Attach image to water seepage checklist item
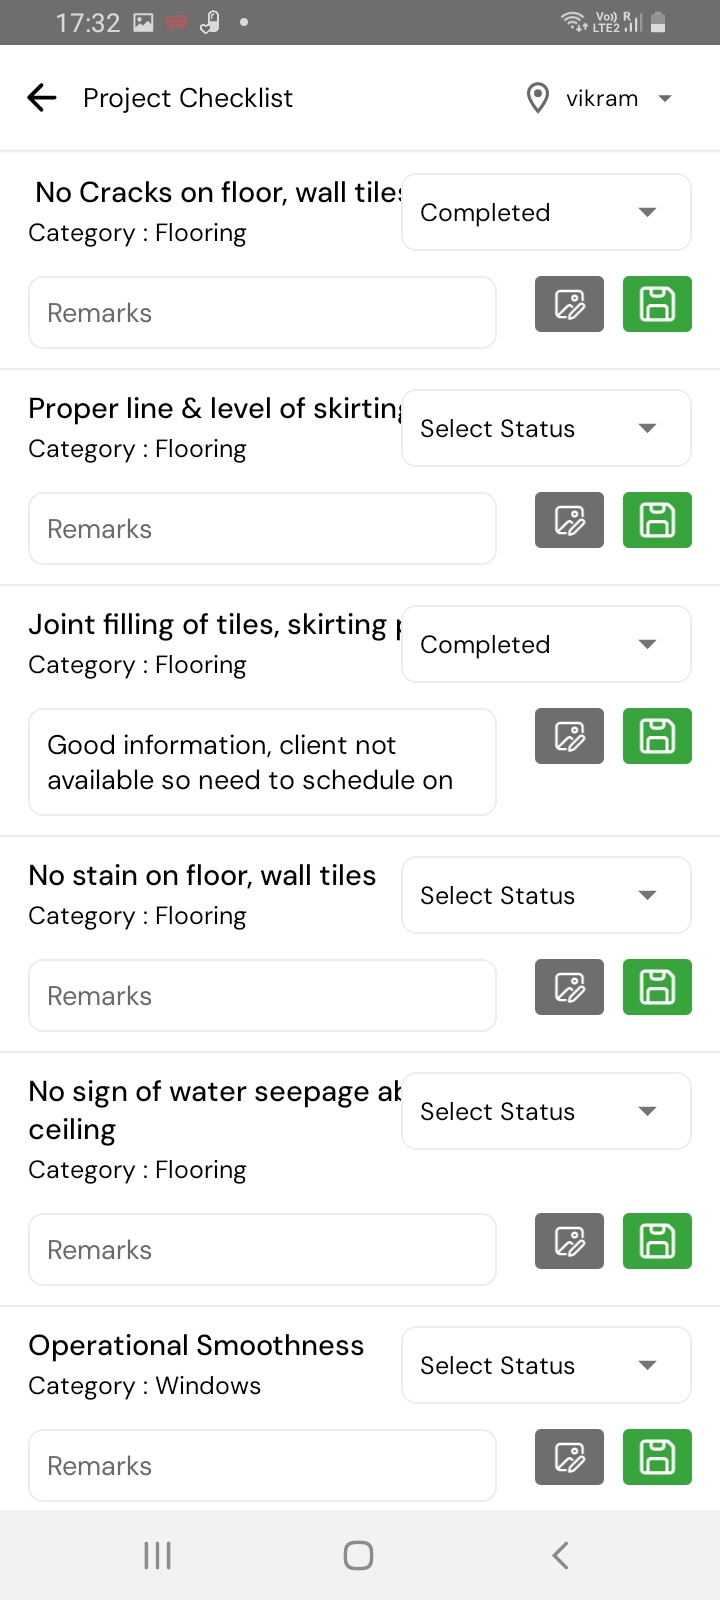 569,1241
